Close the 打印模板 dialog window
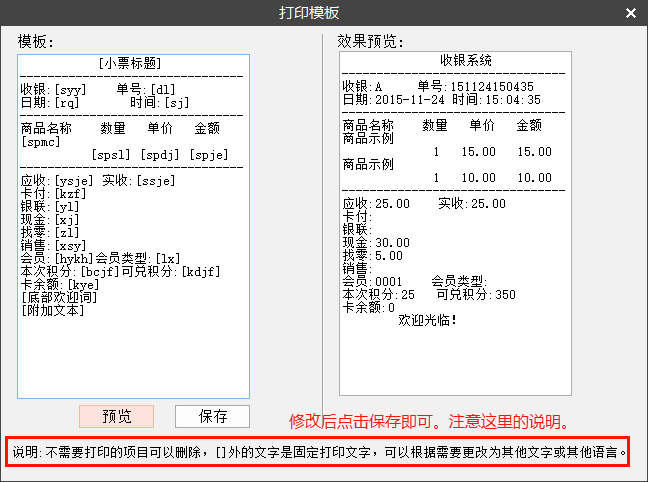This screenshot has width=648, height=482. (x=629, y=13)
